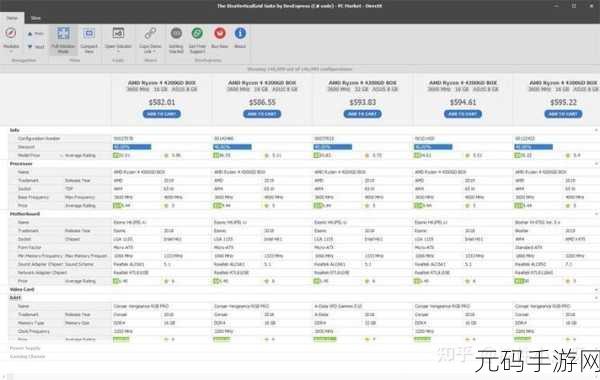Switch to the Skins ribbon tab
Viewport: 600px width, 380px height.
tap(36, 18)
